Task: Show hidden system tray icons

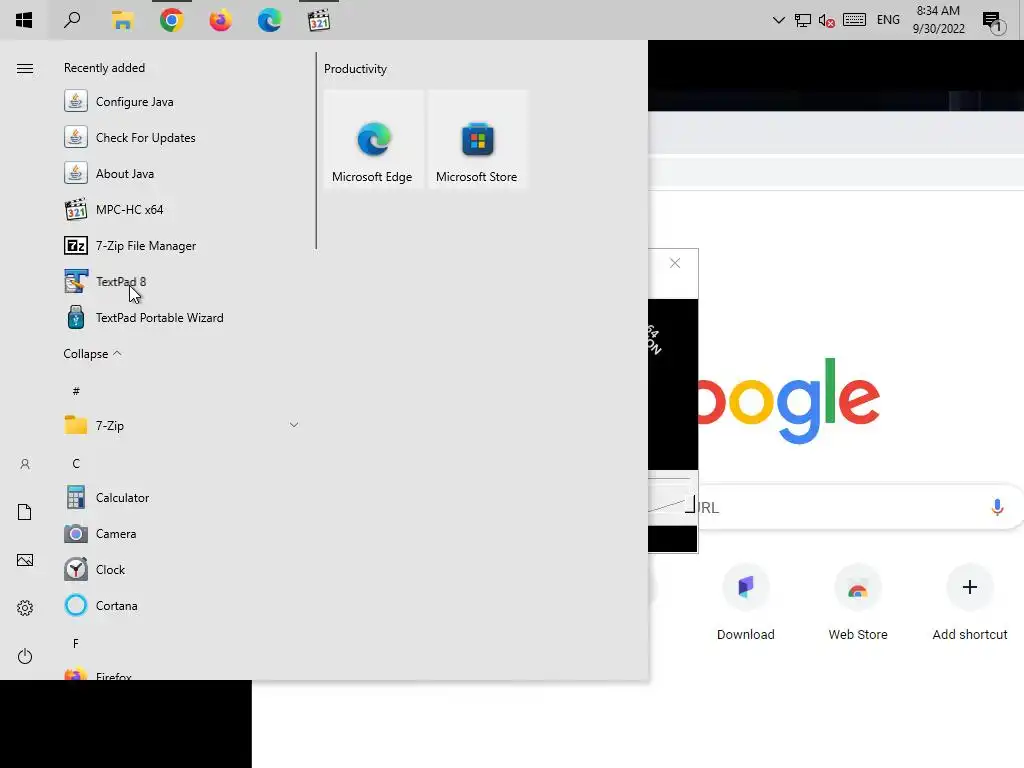Action: 778,20
